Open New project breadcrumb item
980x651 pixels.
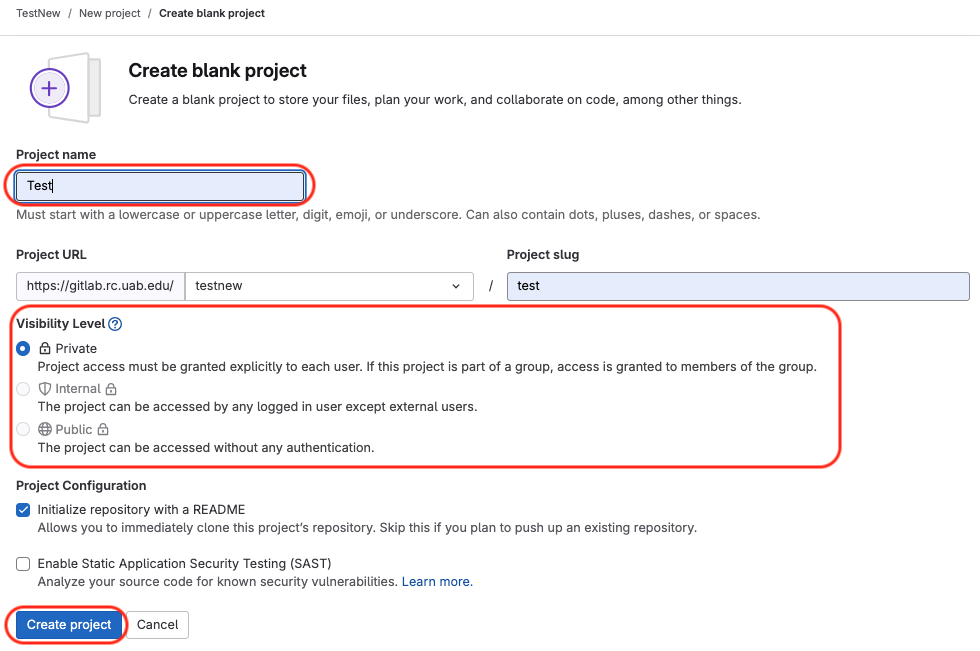coord(110,14)
